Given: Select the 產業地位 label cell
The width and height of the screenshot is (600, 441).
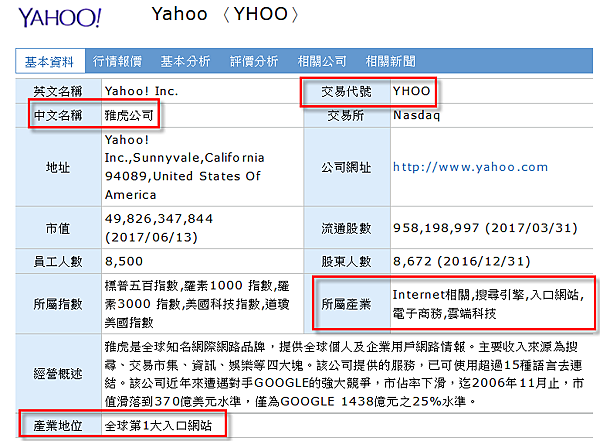Looking at the screenshot, I should (x=58, y=425).
